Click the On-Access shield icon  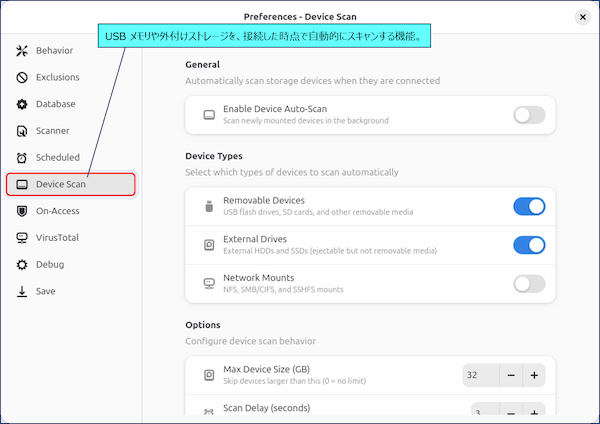point(22,211)
